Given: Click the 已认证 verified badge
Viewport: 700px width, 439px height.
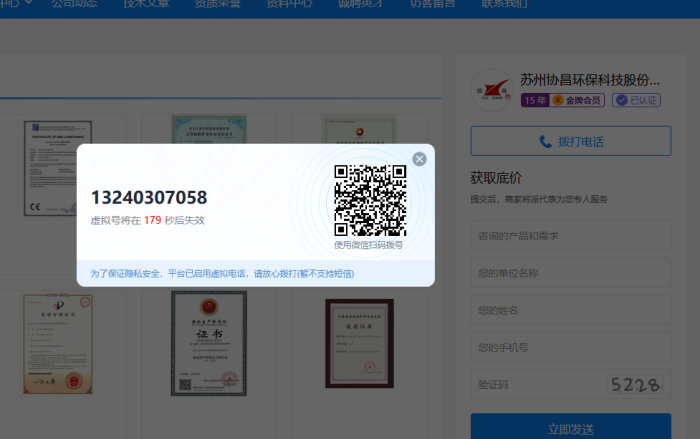Looking at the screenshot, I should point(636,101).
